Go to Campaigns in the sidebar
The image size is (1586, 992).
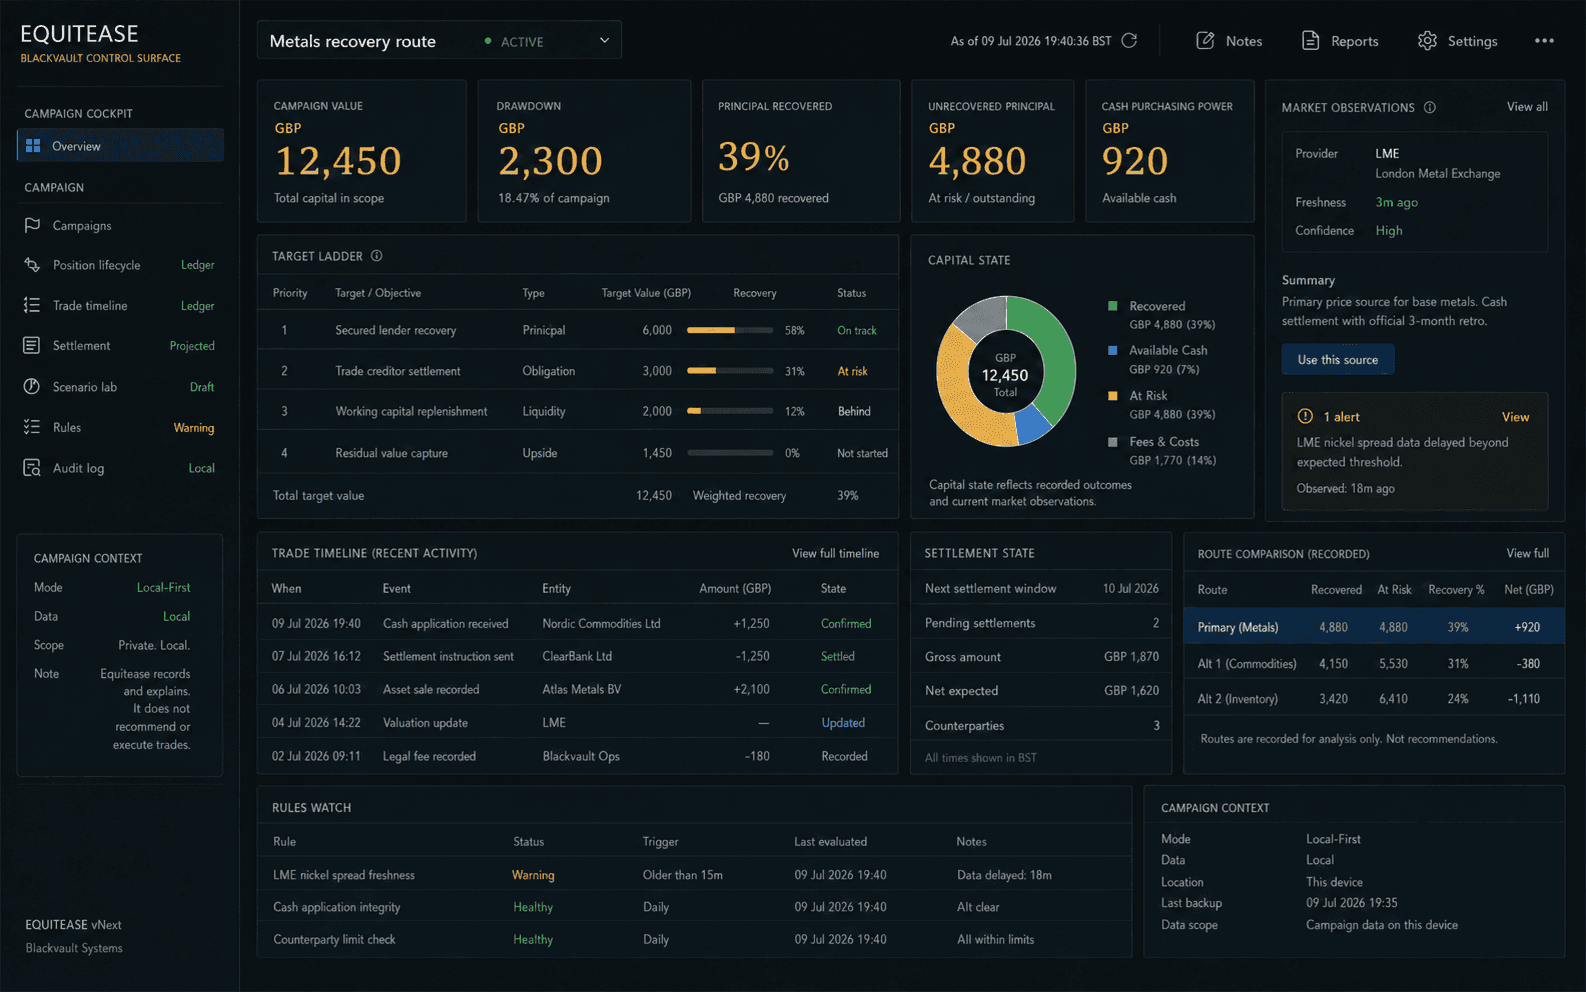tap(120, 225)
